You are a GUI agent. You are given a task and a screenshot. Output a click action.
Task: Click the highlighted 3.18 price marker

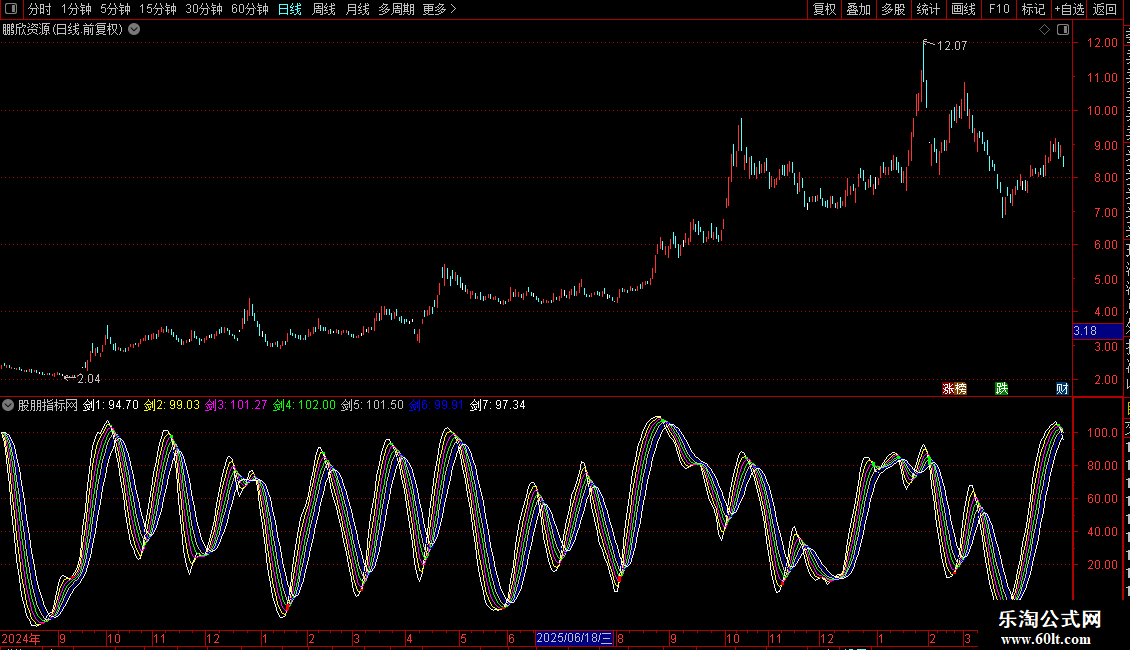tap(1097, 331)
